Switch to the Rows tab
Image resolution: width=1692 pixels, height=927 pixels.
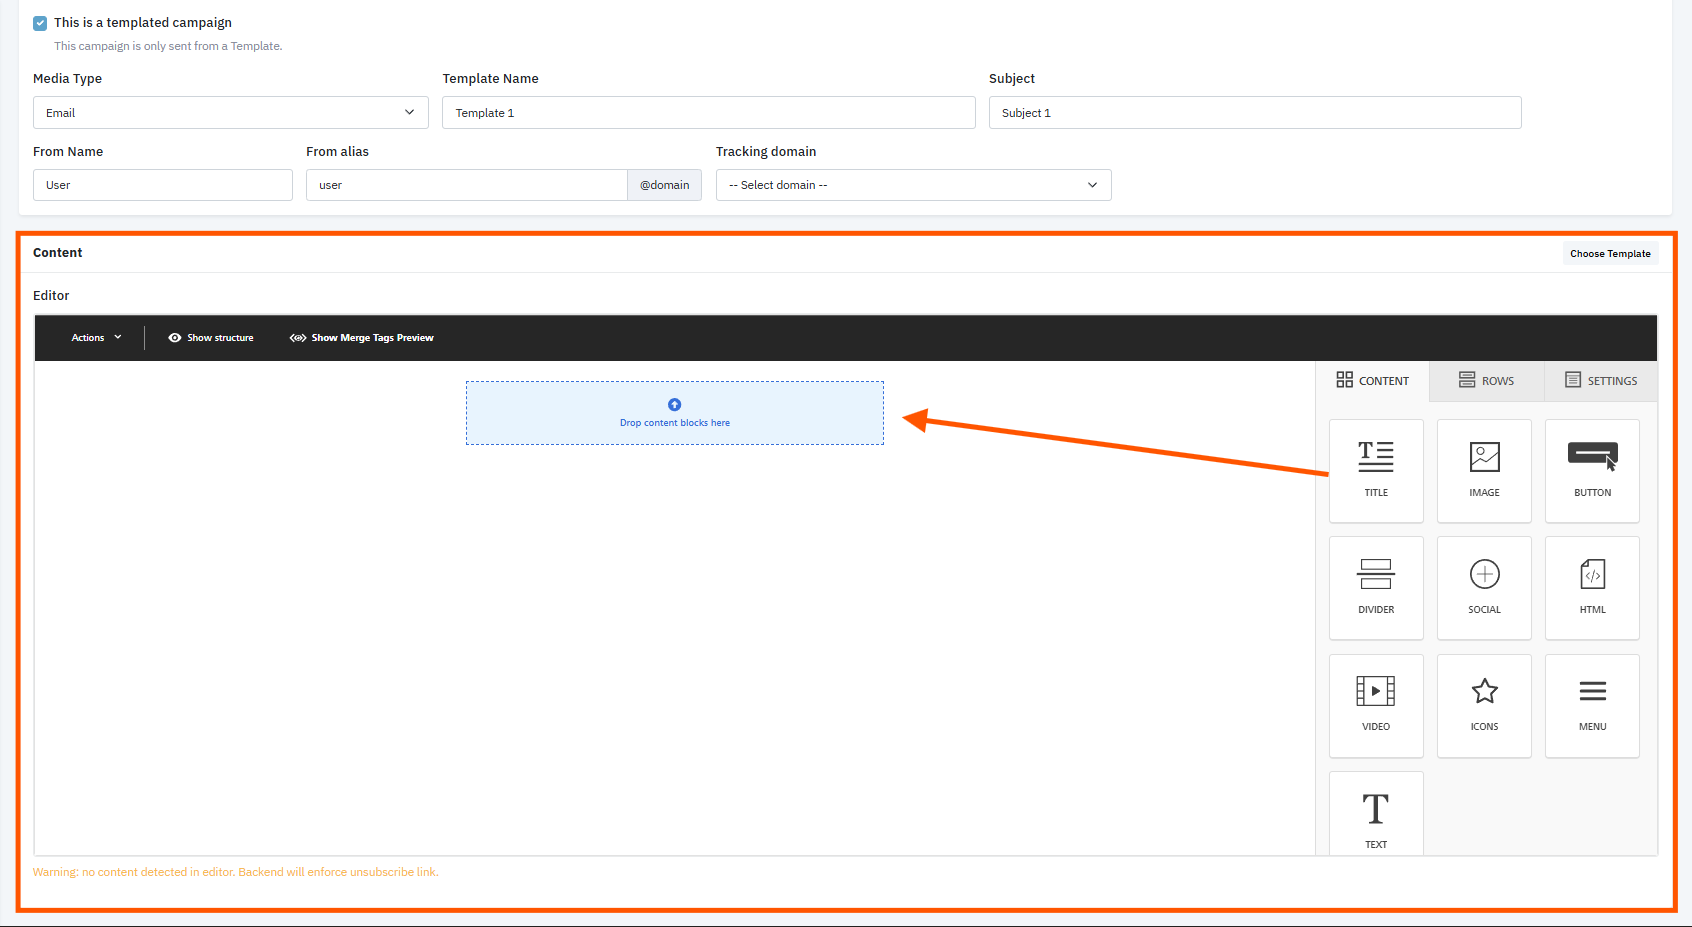point(1486,381)
